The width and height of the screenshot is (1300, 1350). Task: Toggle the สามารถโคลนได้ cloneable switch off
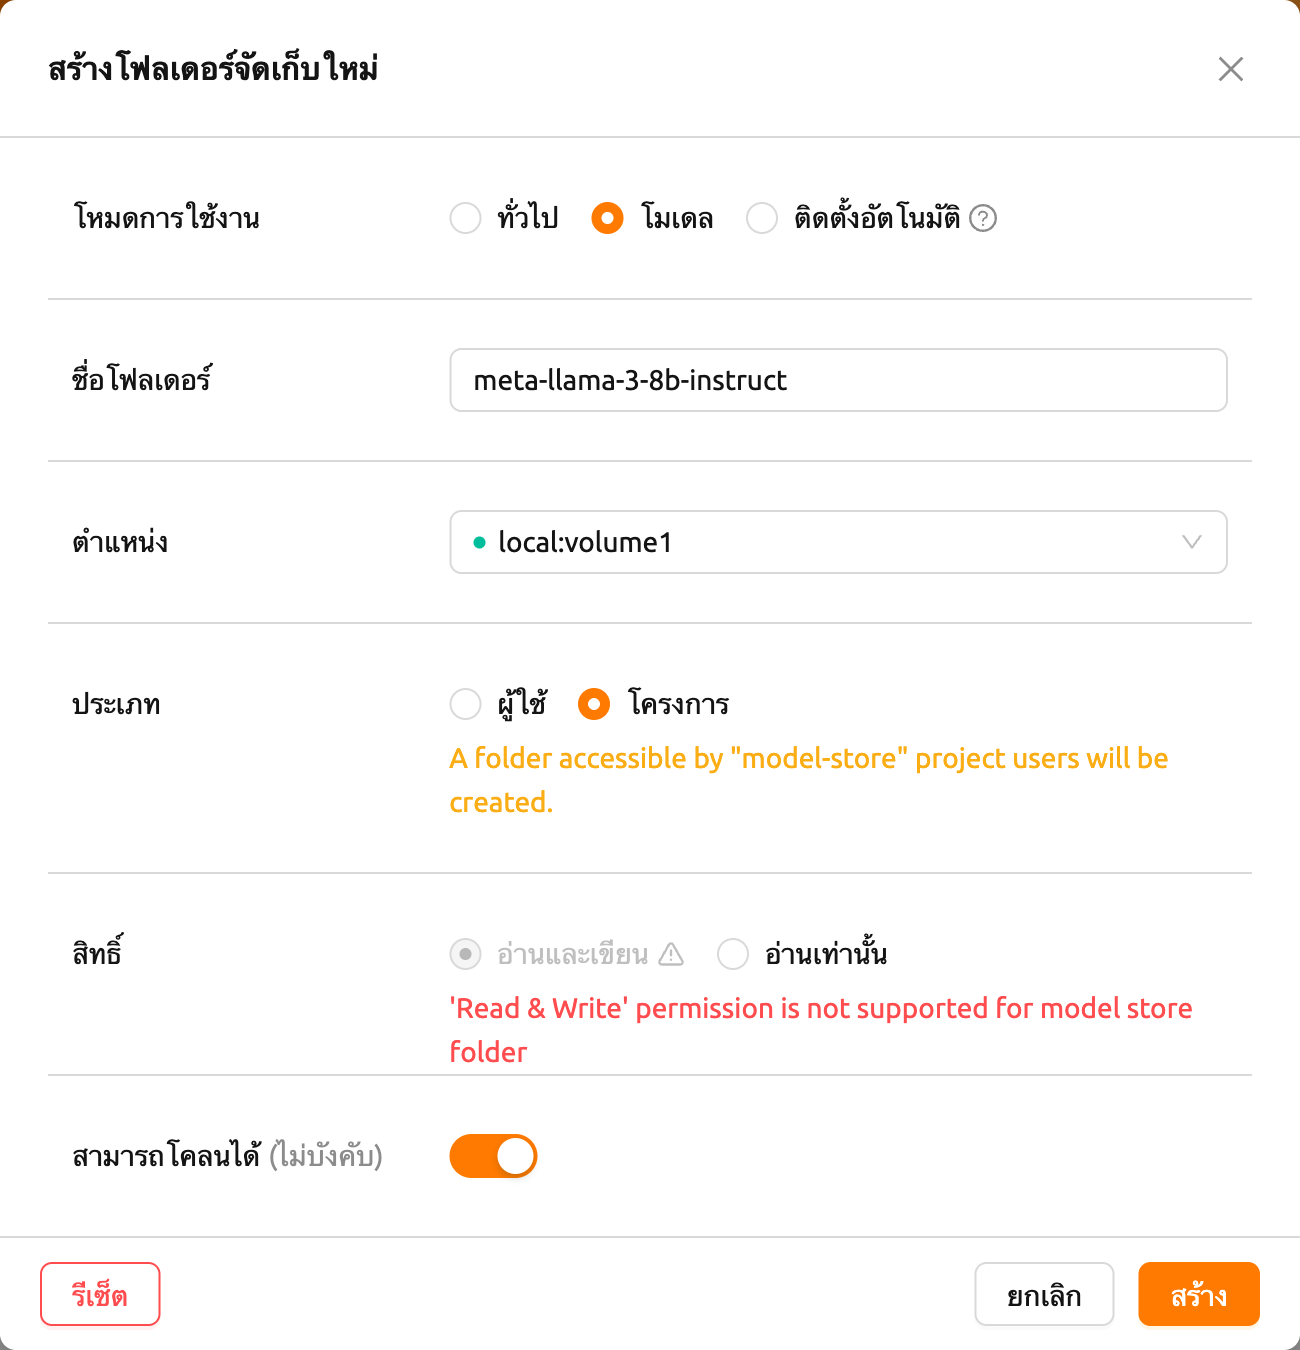[494, 1156]
